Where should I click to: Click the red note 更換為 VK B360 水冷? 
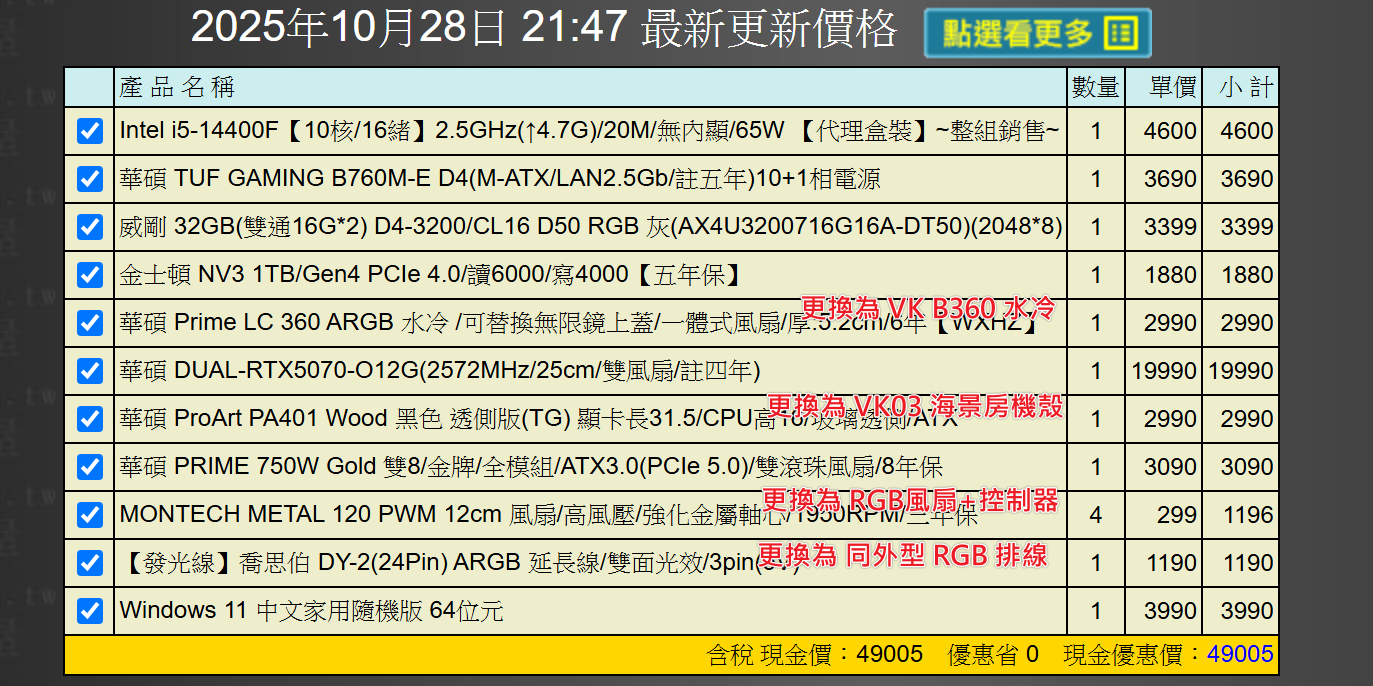928,307
